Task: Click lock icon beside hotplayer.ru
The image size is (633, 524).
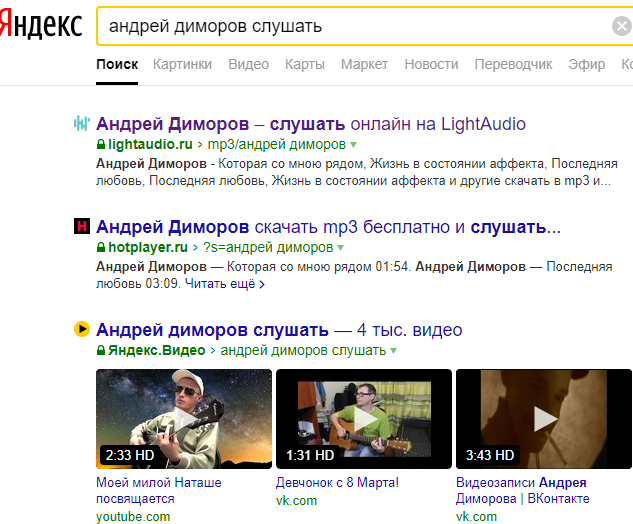Action: 101,247
